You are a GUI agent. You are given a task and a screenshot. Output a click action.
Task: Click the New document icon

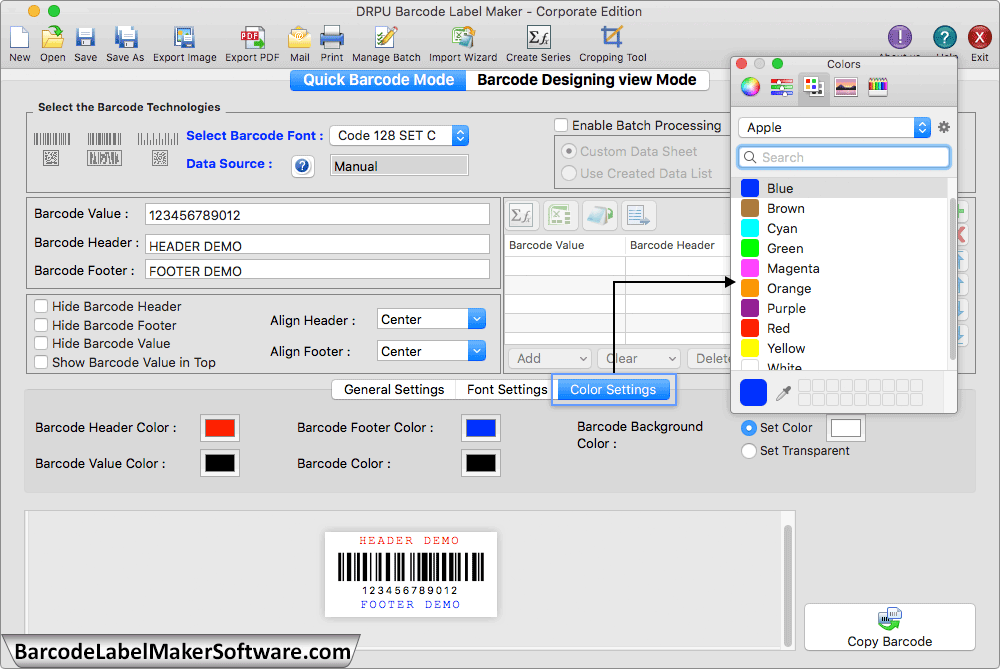[x=19, y=38]
